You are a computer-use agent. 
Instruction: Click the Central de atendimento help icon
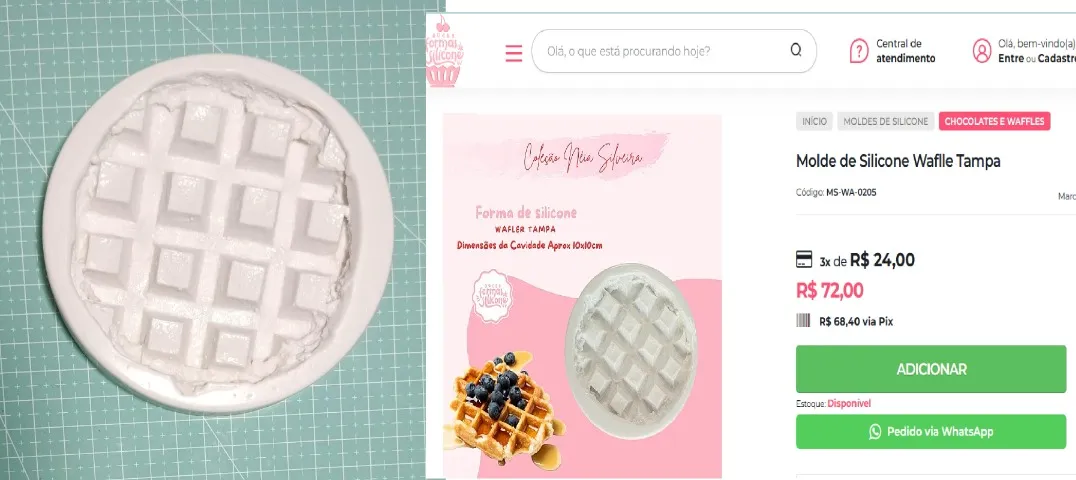858,51
